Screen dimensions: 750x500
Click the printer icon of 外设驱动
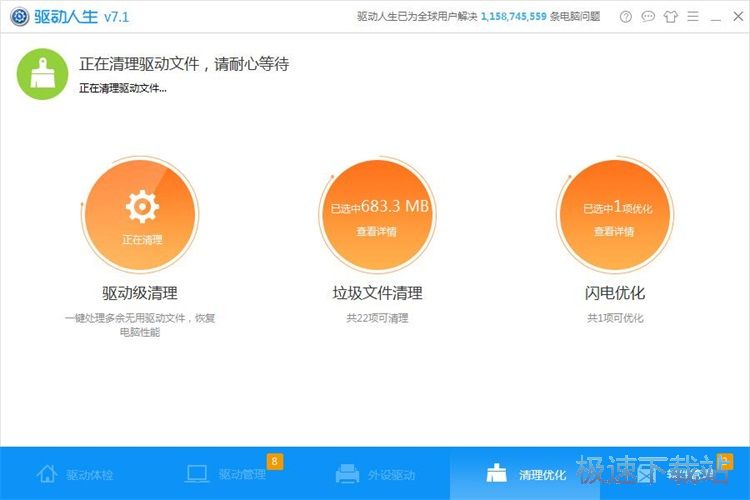point(347,474)
